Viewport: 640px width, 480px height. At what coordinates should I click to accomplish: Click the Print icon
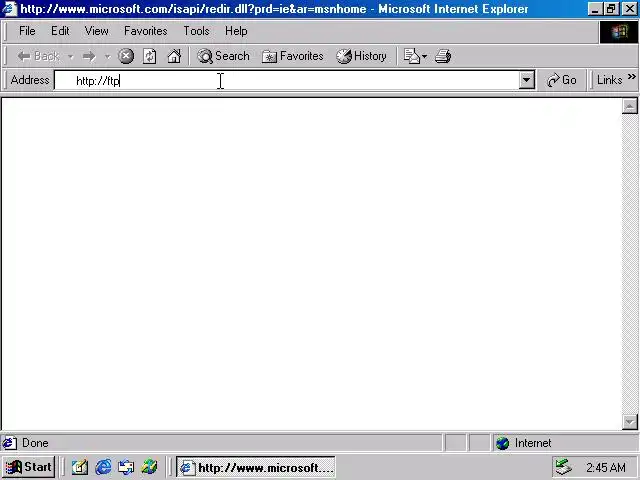click(443, 56)
